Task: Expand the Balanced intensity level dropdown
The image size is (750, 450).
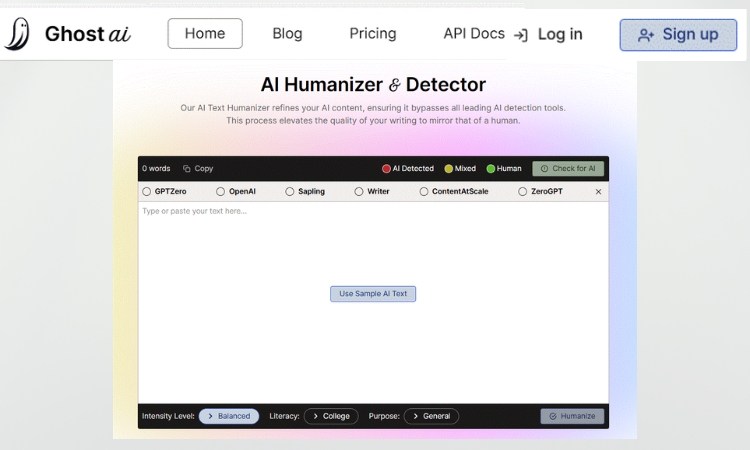Action: click(229, 416)
